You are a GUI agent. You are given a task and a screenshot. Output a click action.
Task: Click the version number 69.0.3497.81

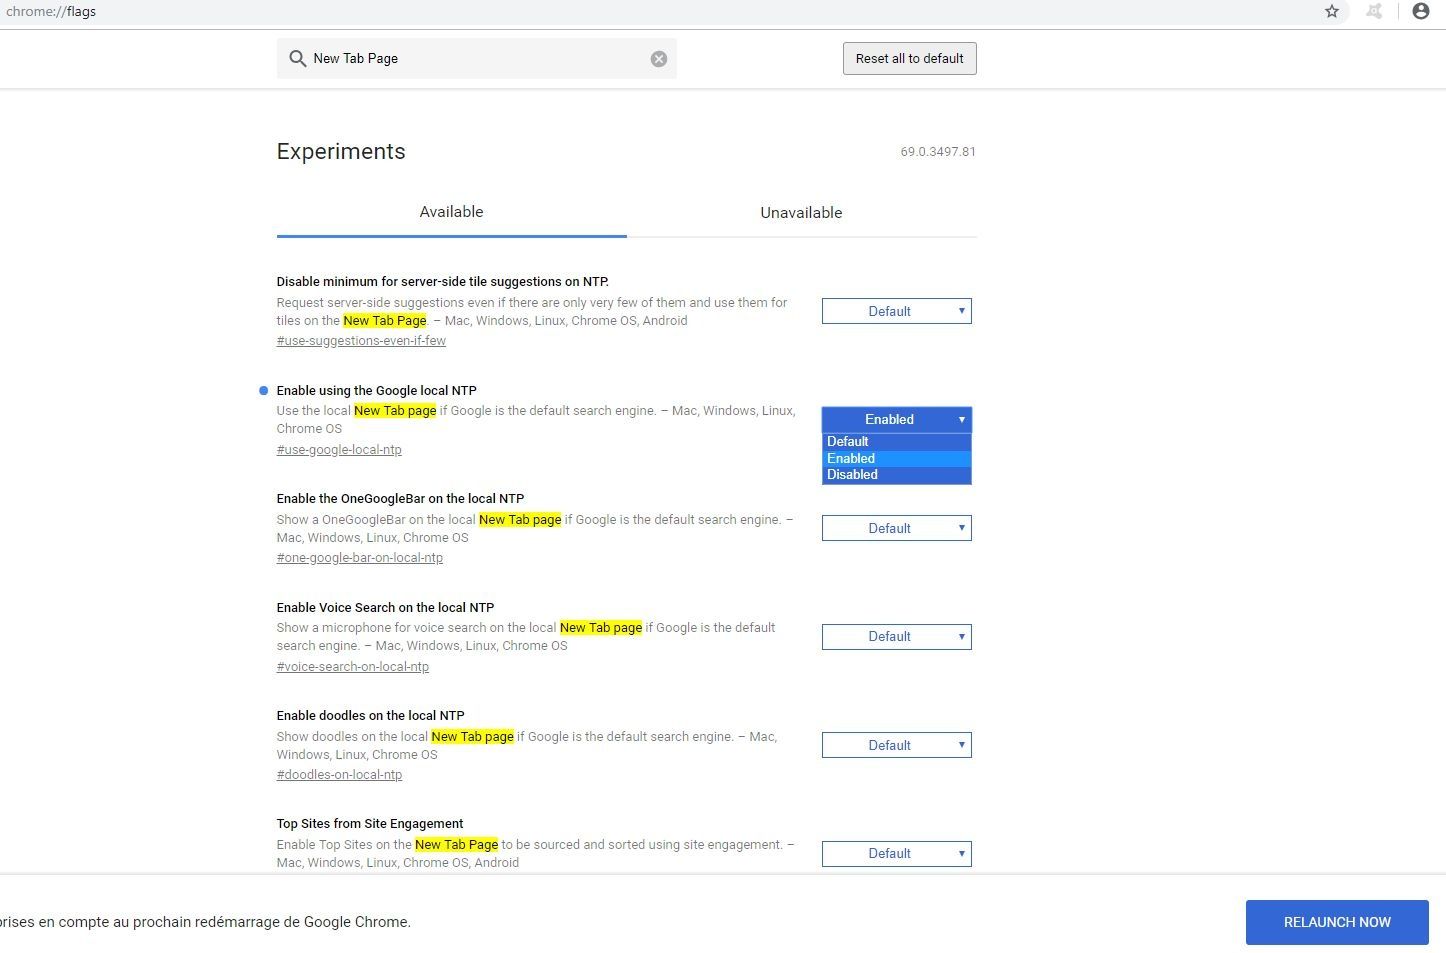click(x=938, y=152)
